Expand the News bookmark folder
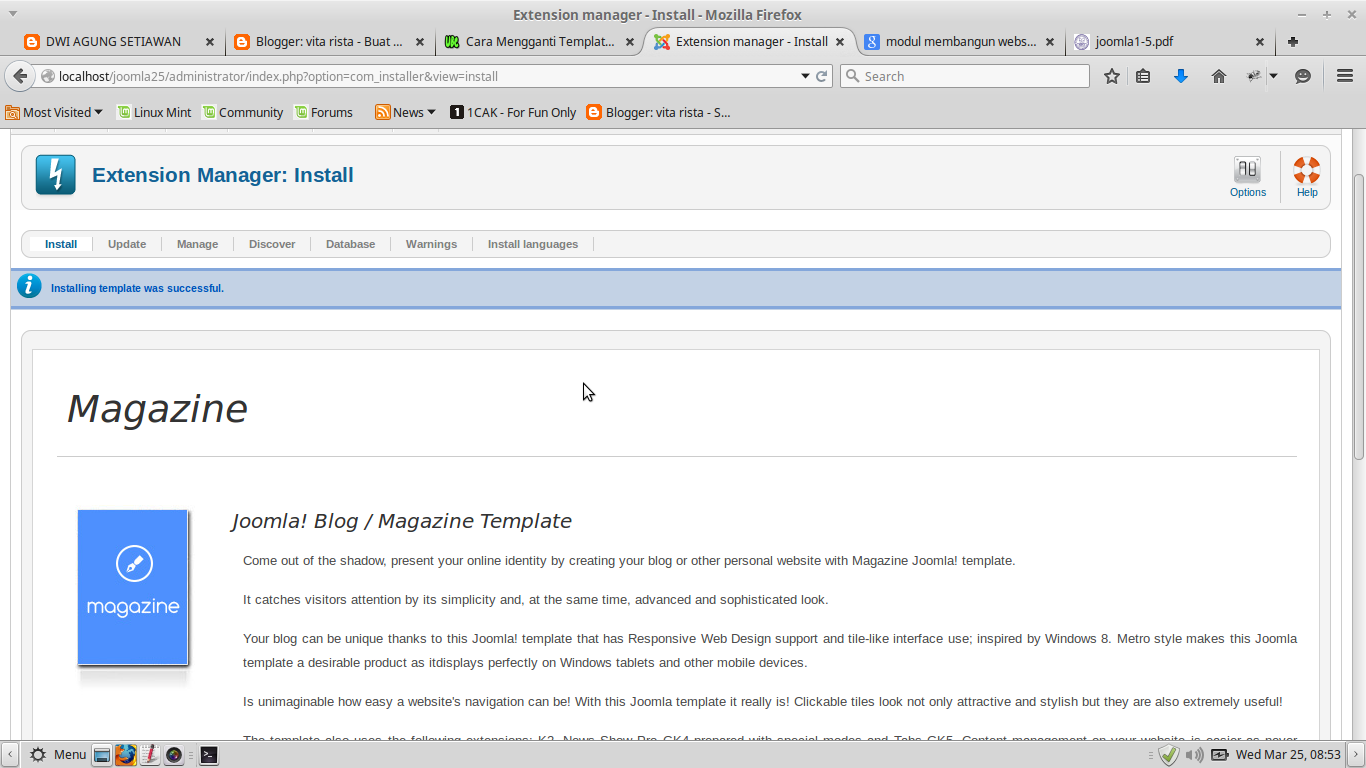The height and width of the screenshot is (768, 1366). tap(405, 112)
